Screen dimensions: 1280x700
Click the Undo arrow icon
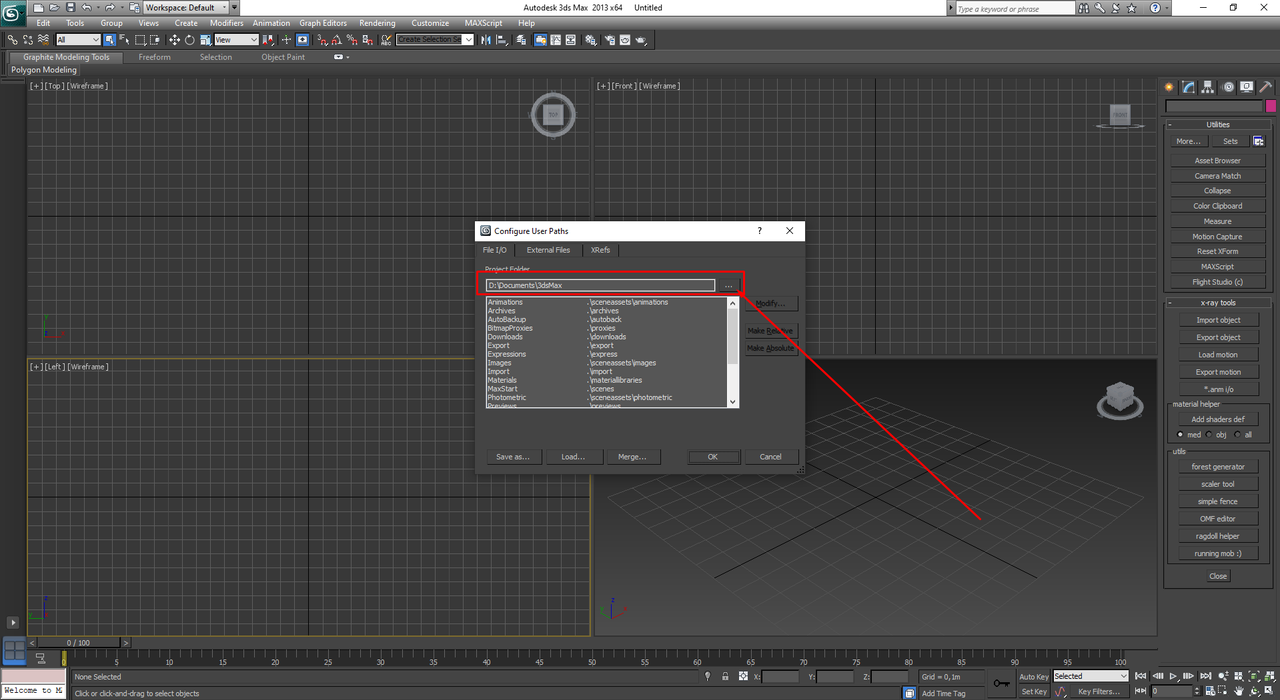(x=87, y=7)
